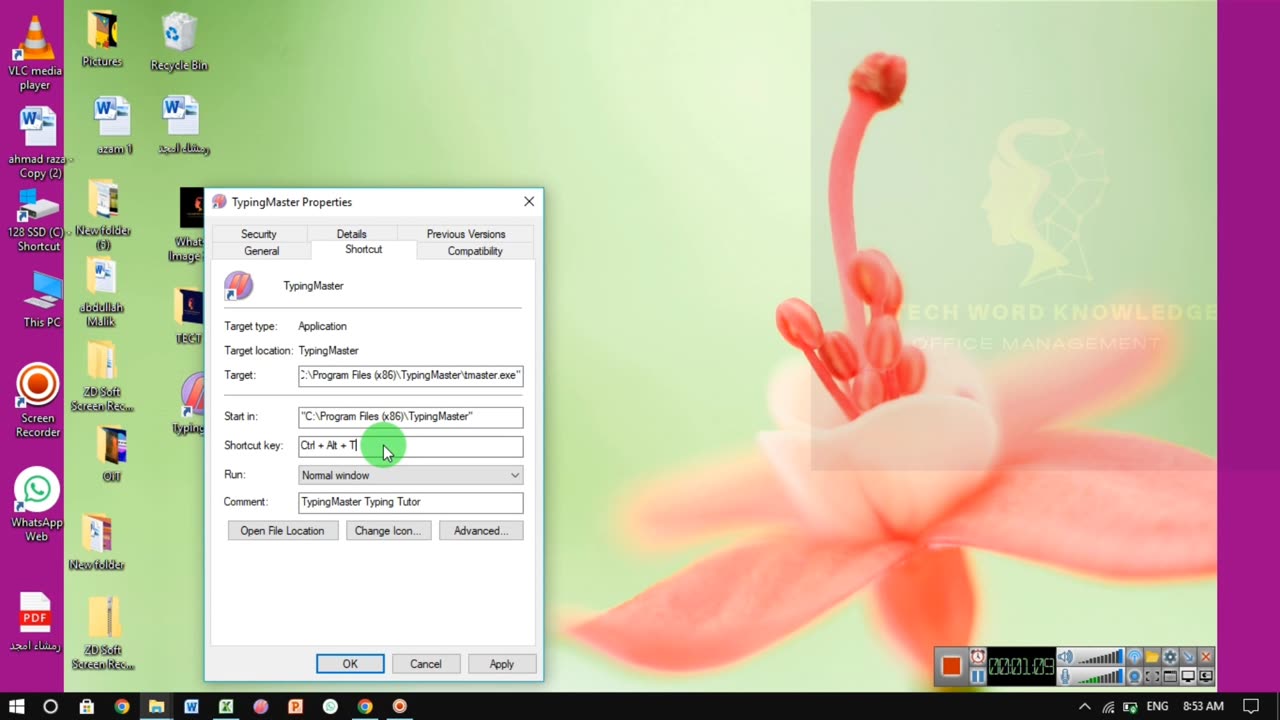Open the alarm clock schedule icon in recorder
This screenshot has width=1280, height=720.
click(978, 656)
